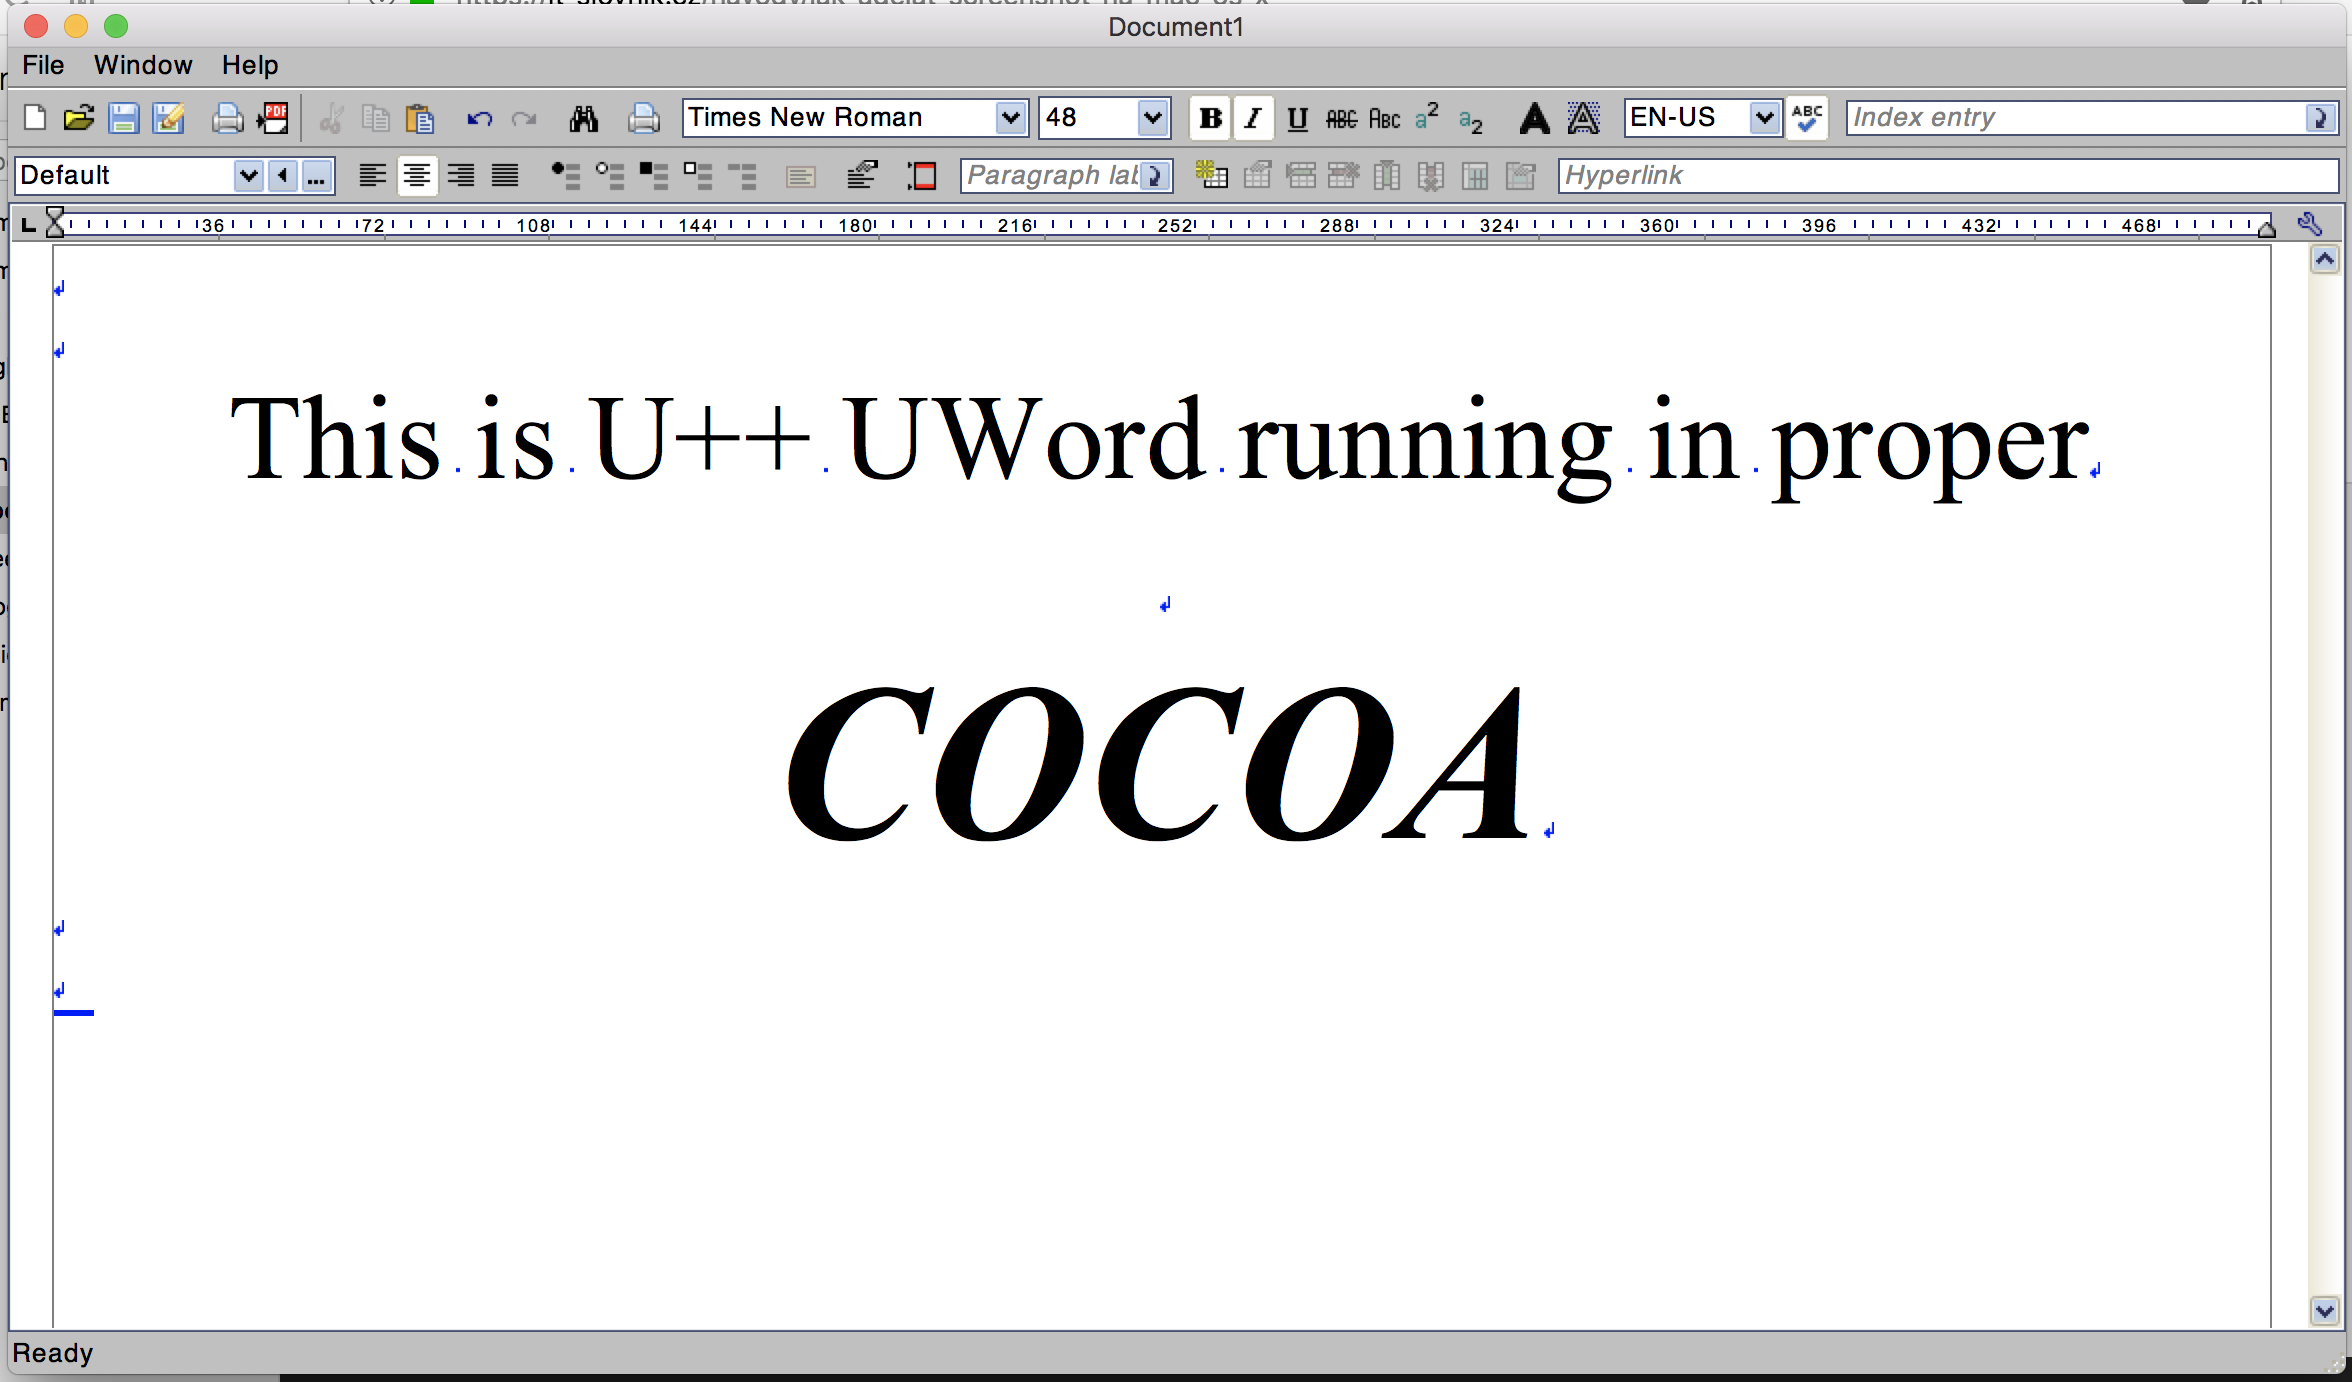Image resolution: width=2352 pixels, height=1382 pixels.
Task: Apply superscript formatting
Action: (x=1427, y=117)
